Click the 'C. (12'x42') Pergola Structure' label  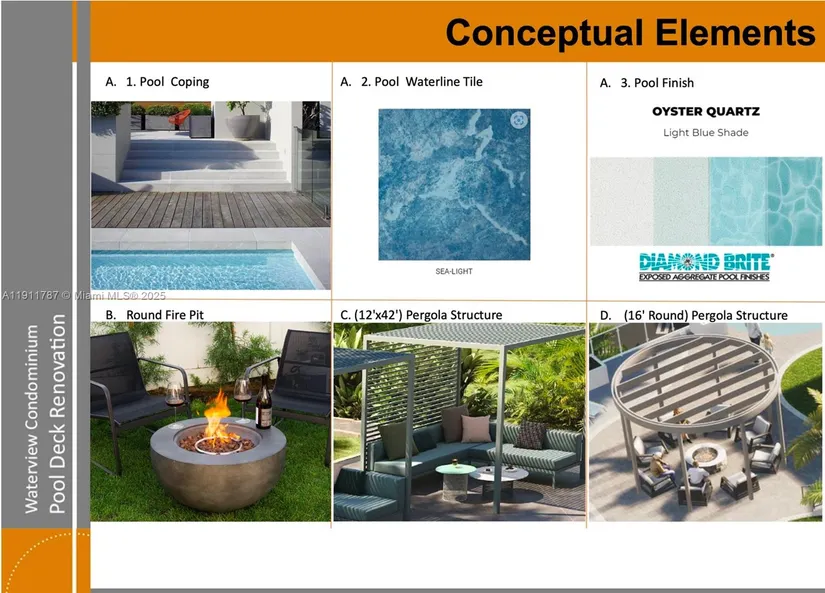421,315
